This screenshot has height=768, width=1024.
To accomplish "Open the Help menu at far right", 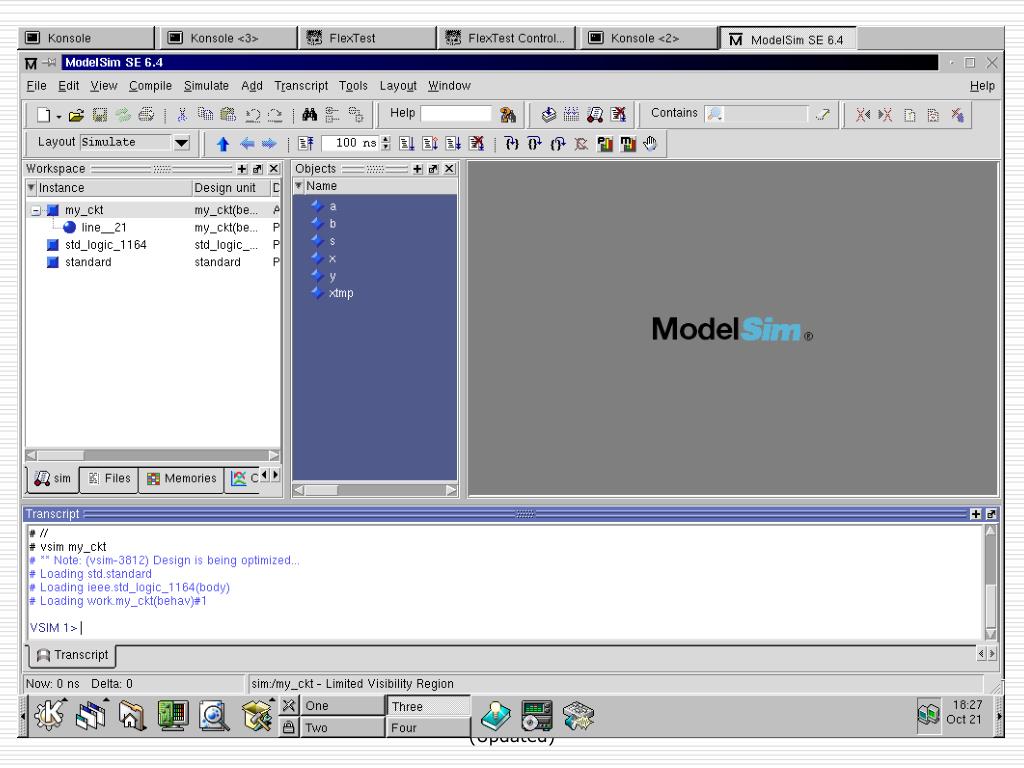I will pos(982,86).
